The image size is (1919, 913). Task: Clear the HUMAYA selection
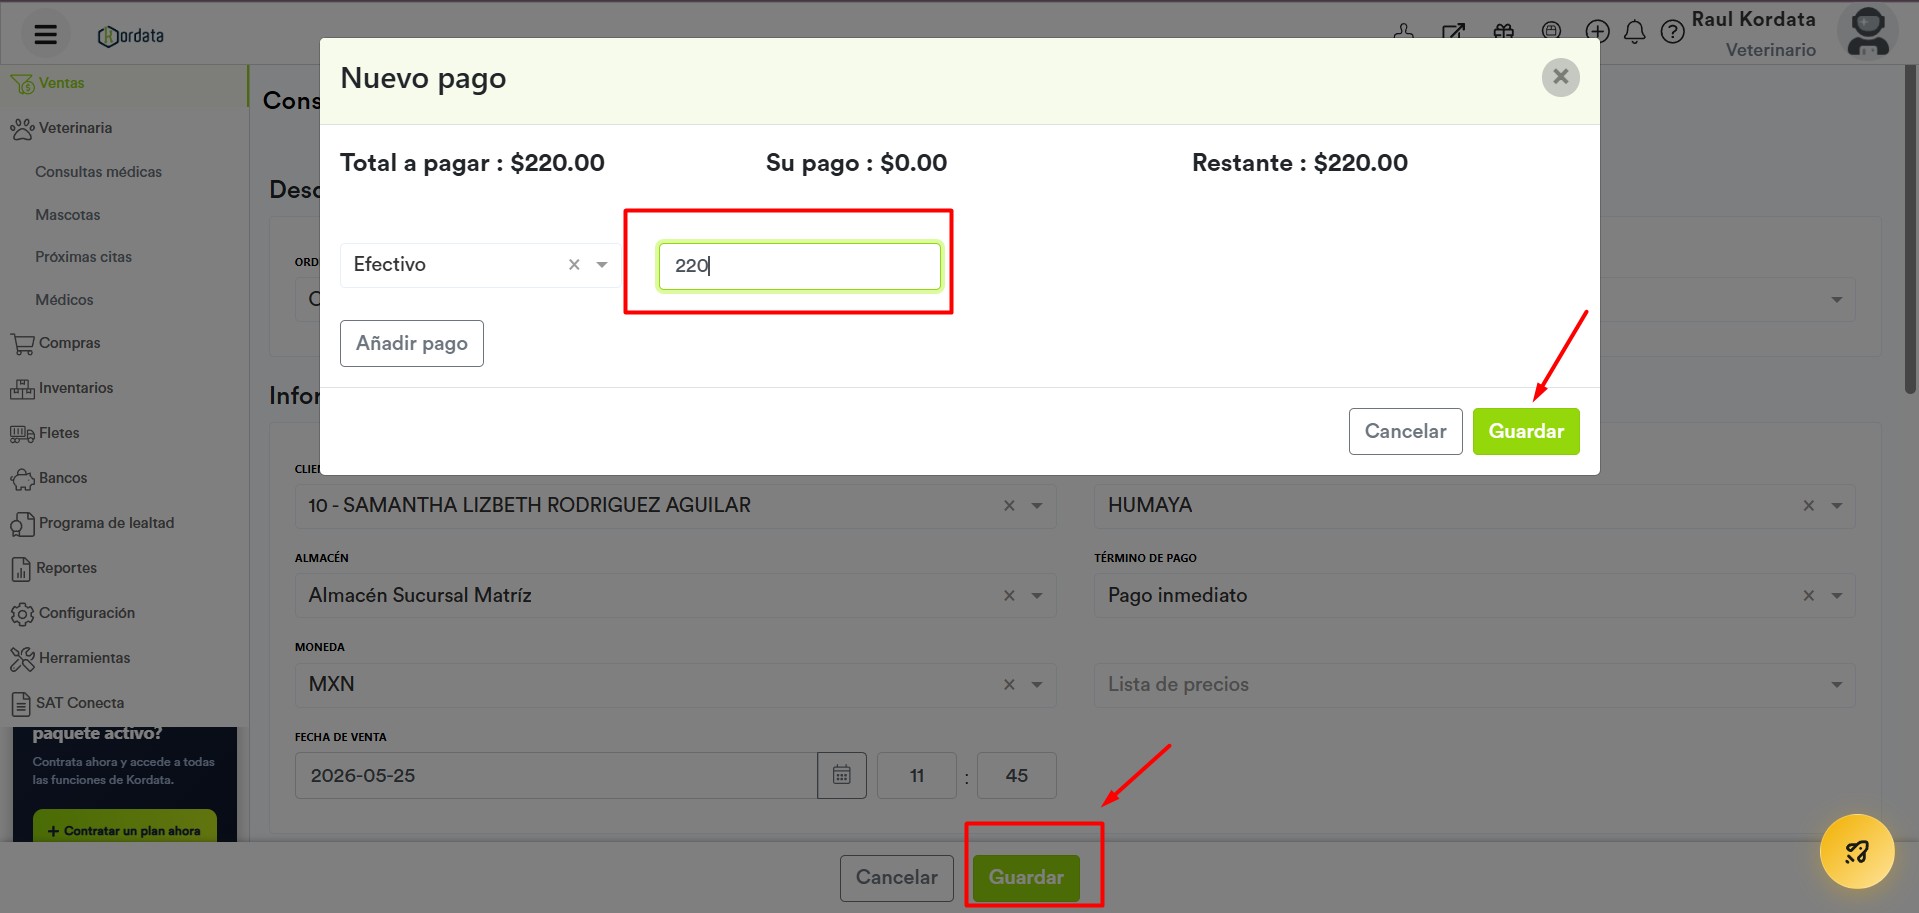[x=1808, y=506]
